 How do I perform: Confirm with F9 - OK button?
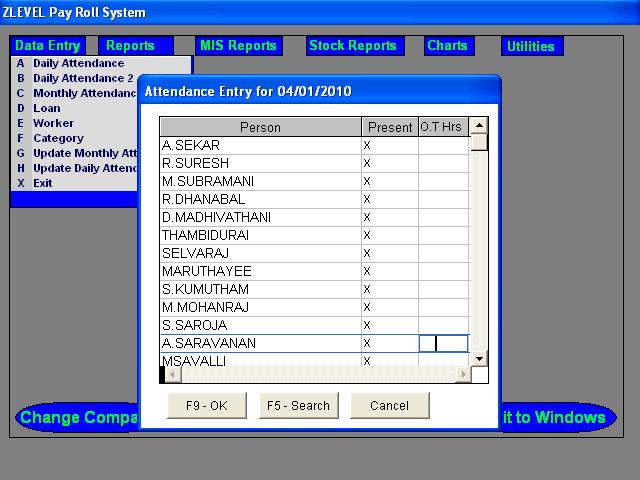[x=207, y=405]
